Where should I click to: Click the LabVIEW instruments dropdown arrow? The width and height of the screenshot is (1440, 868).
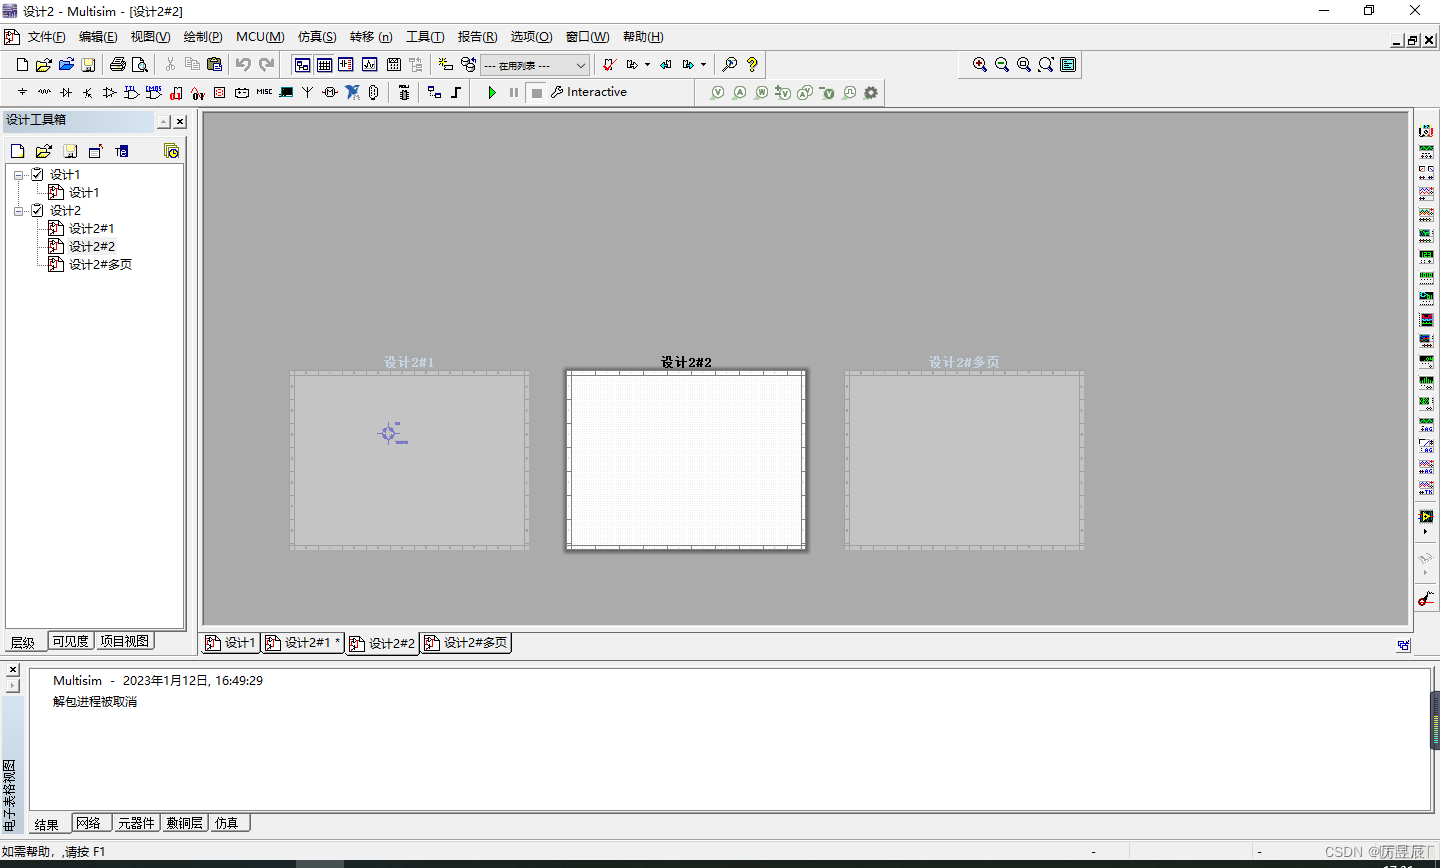1426,532
